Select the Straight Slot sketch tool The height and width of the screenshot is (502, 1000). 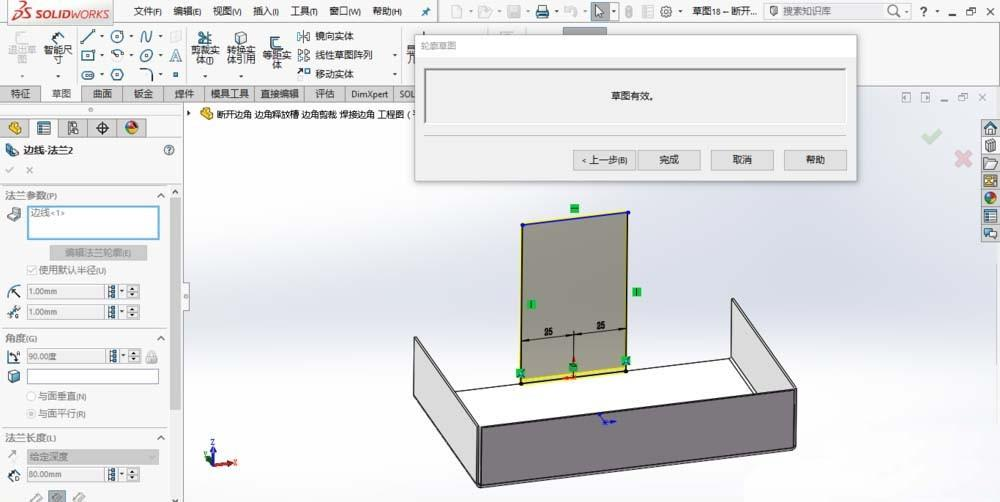coord(88,75)
